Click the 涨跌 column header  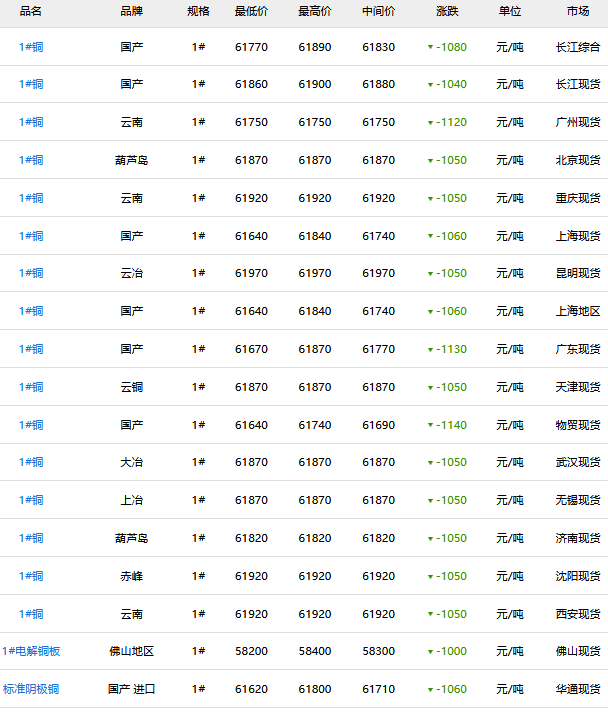[448, 11]
